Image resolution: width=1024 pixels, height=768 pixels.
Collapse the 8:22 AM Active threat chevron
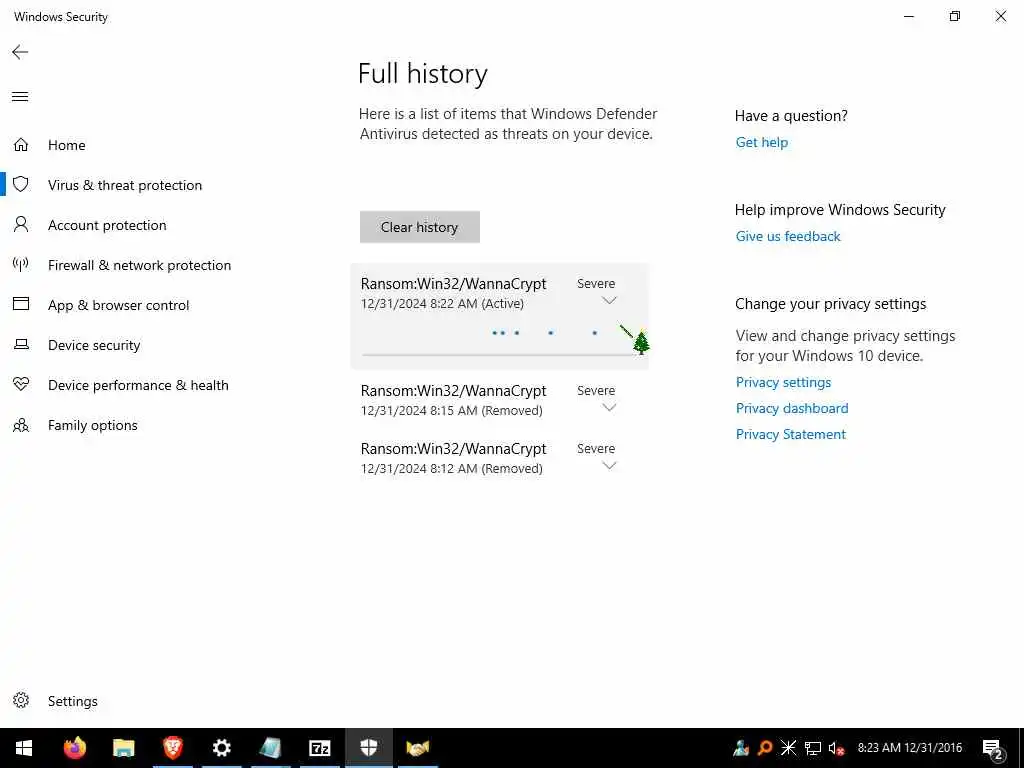click(609, 301)
